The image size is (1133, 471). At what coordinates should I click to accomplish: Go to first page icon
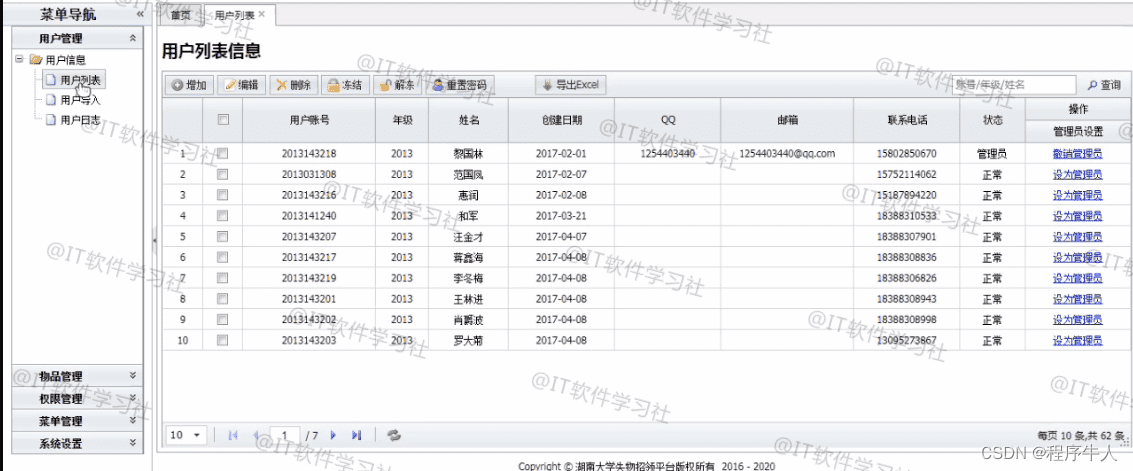(x=233, y=435)
